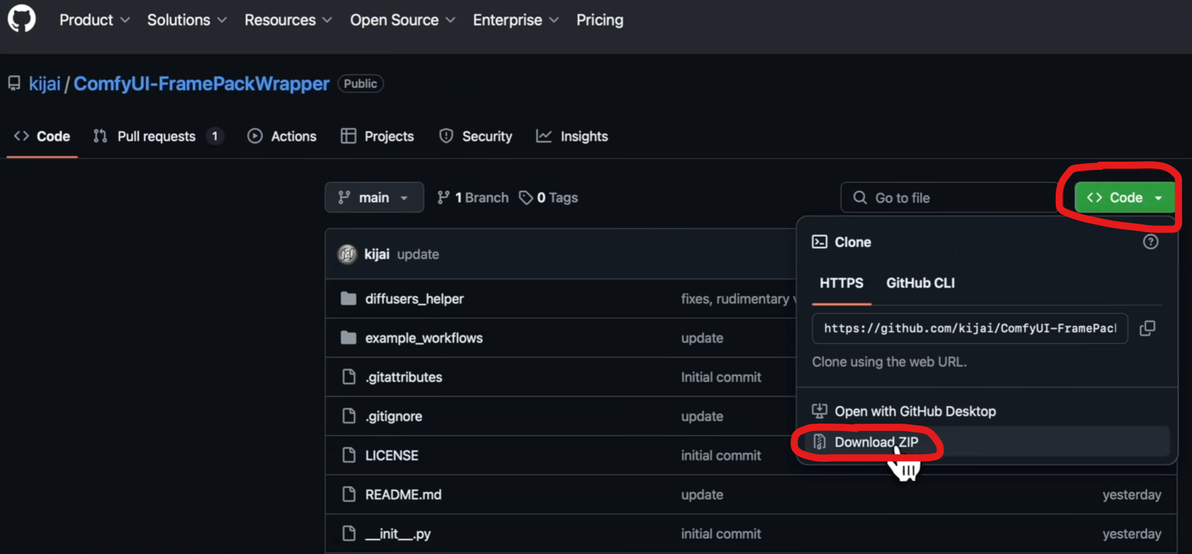Screen dimensions: 1192x554
Task: Click the example_workflows folder icon
Action: [x=348, y=338]
